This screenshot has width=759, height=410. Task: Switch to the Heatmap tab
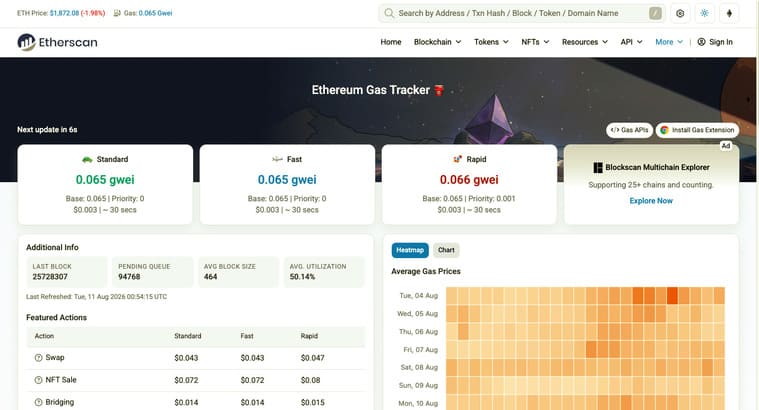[x=410, y=250]
